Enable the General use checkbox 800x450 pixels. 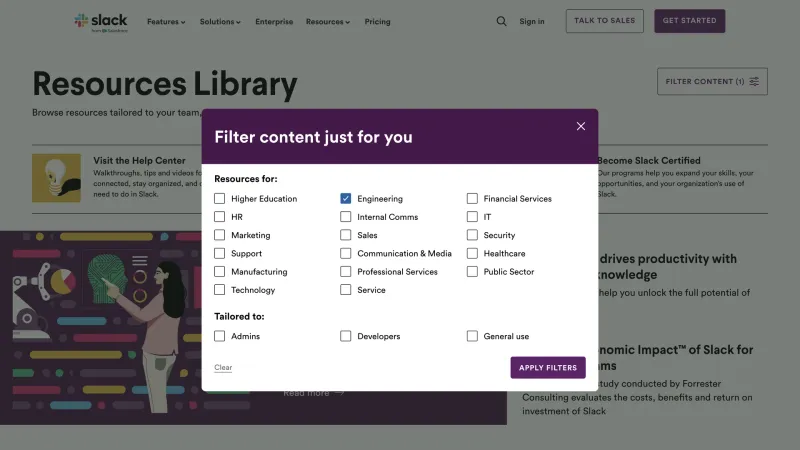click(472, 336)
